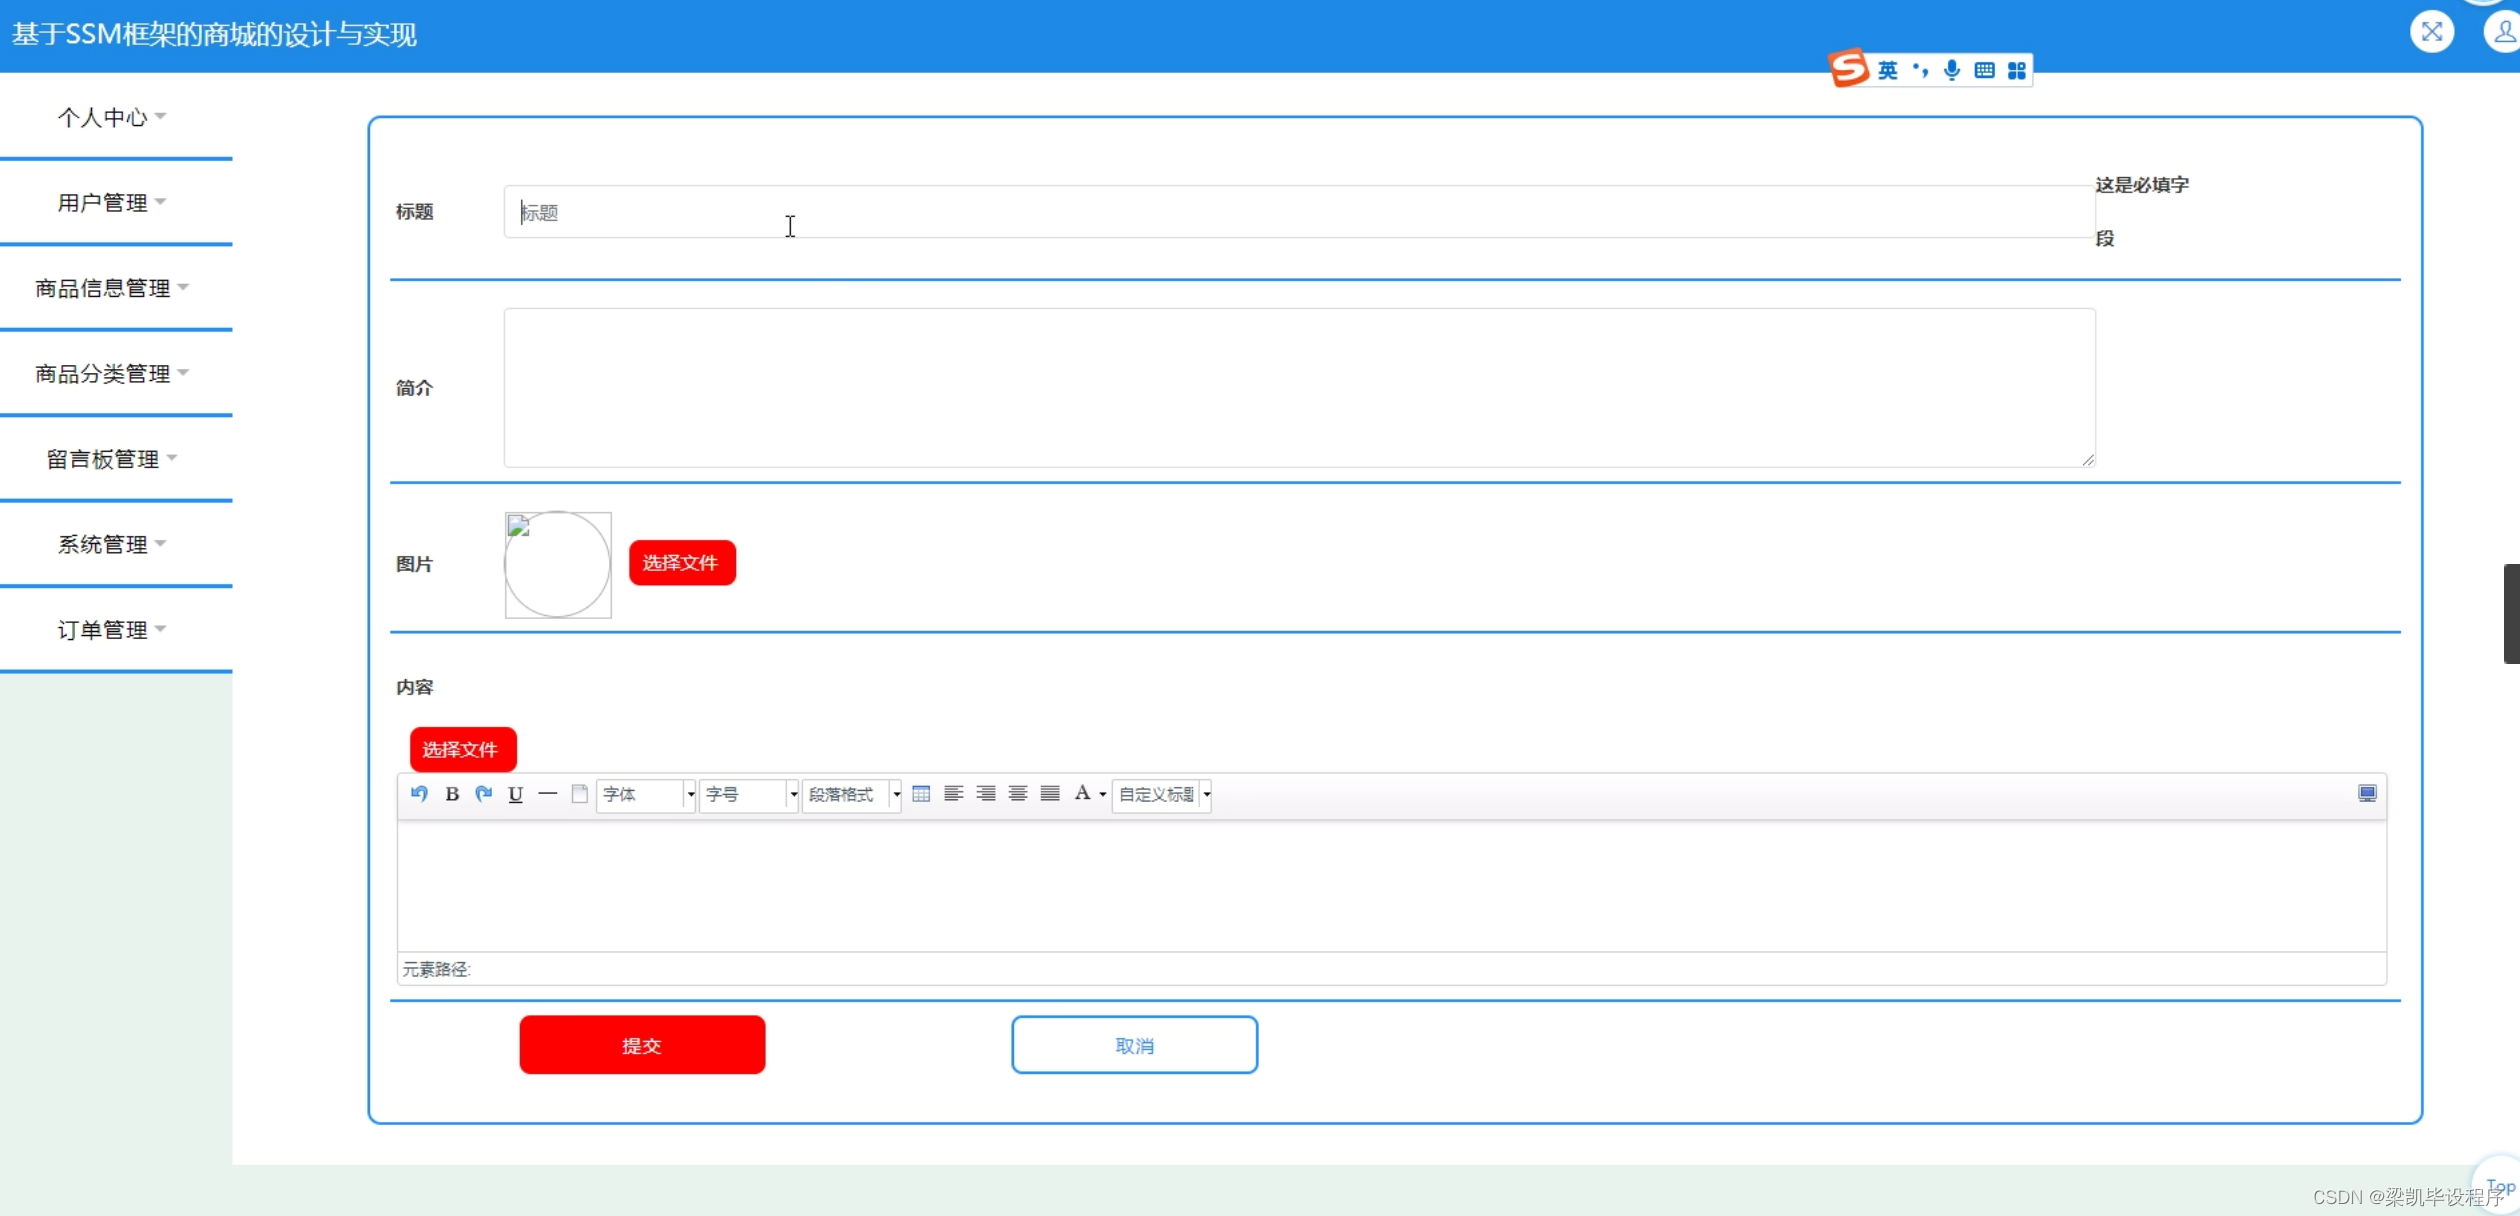Screen dimensions: 2520x1216
Task: Click the editor fullscreen icon
Action: click(x=2367, y=794)
